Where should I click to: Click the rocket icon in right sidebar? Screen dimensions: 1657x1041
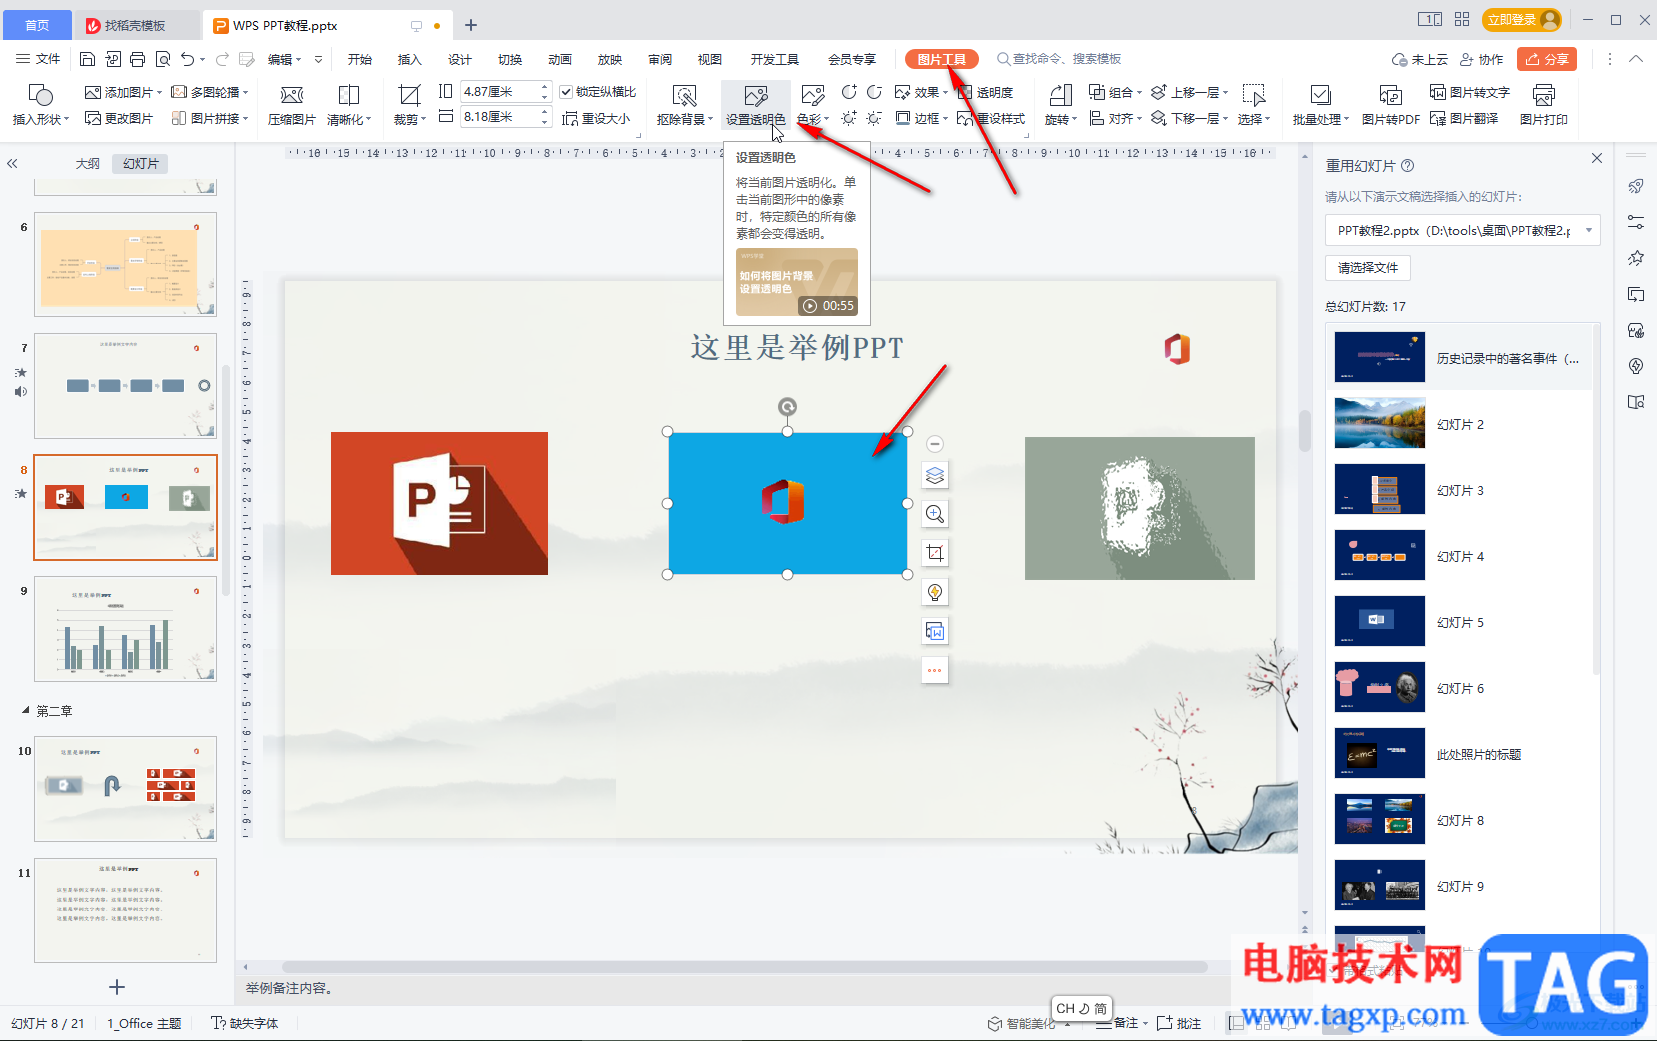[x=1636, y=186]
